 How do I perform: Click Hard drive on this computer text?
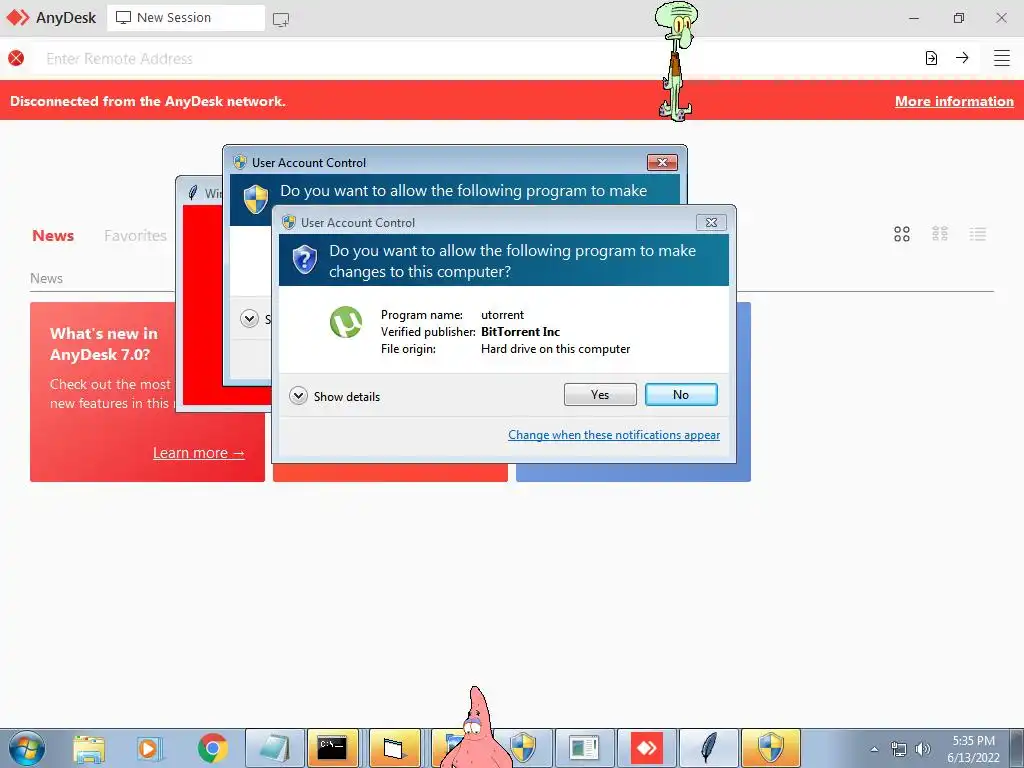(x=556, y=349)
